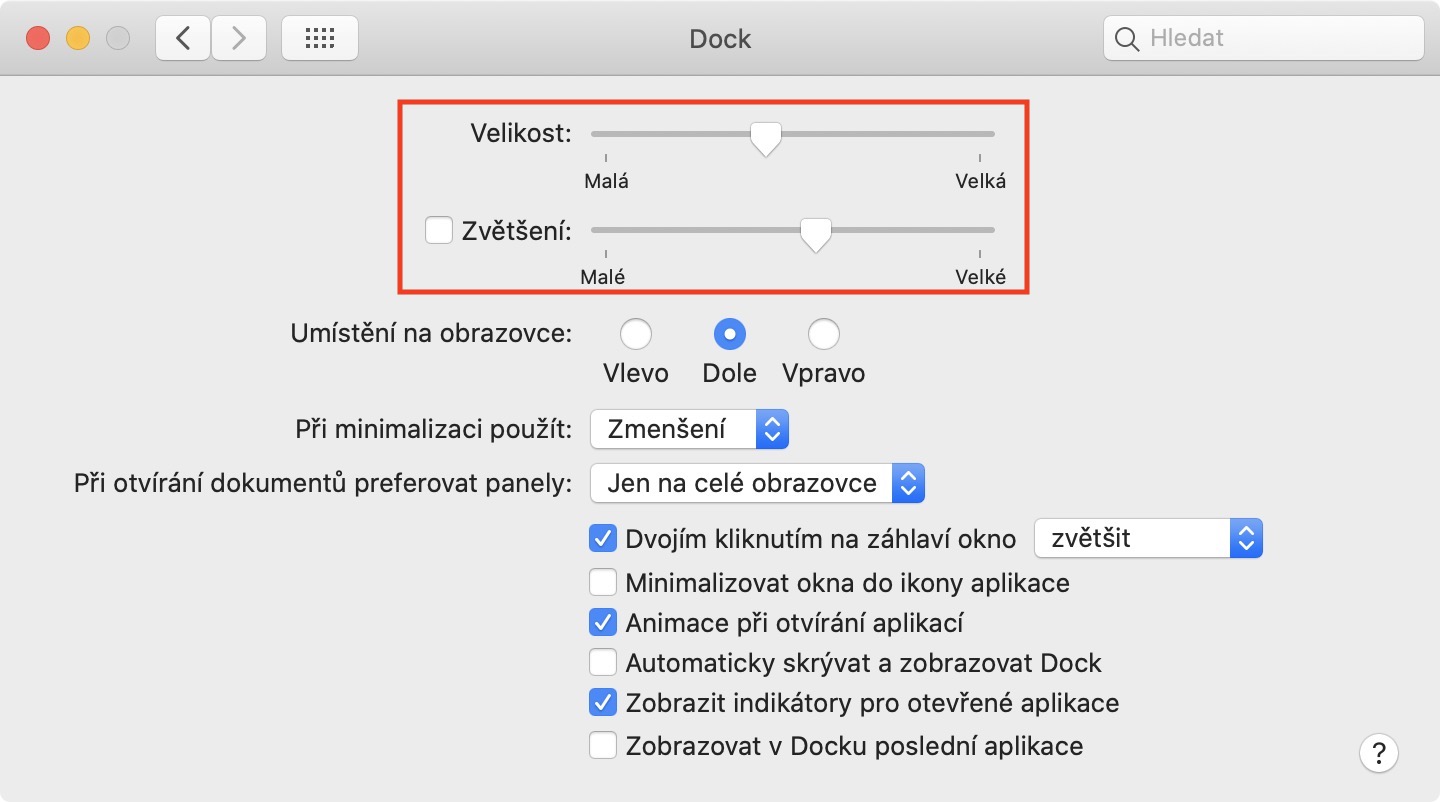Select Vpravo dock position
The image size is (1440, 802).
click(823, 334)
